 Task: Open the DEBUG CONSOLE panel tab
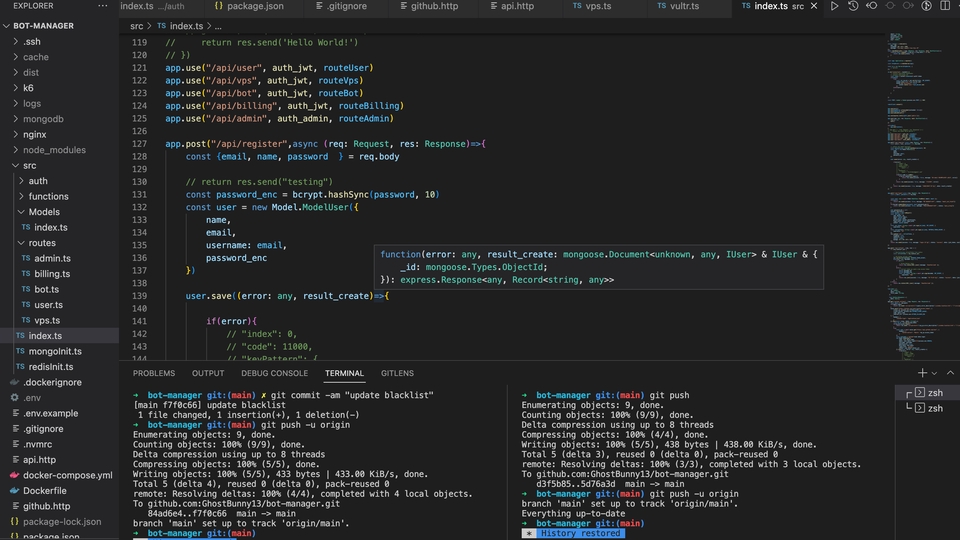(274, 373)
